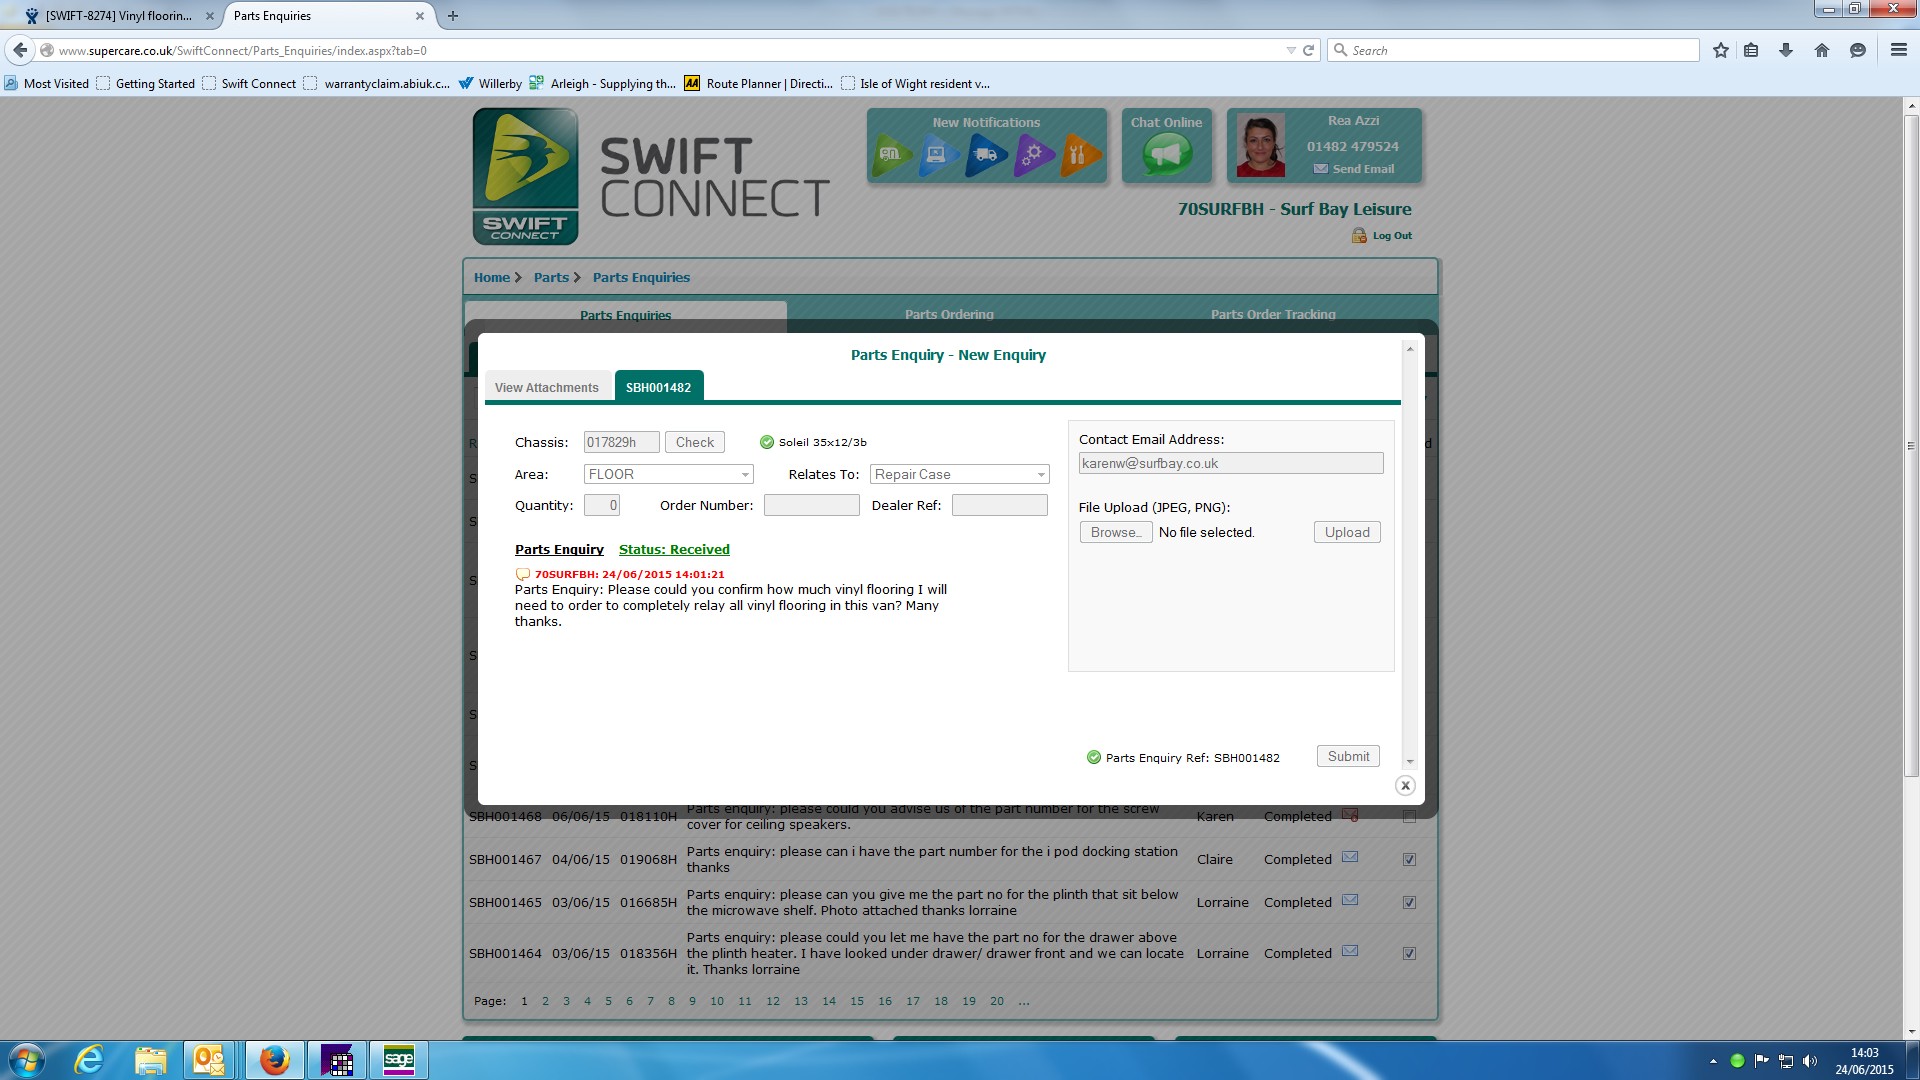Click the Order Number input field
The height and width of the screenshot is (1080, 1920).
click(811, 506)
